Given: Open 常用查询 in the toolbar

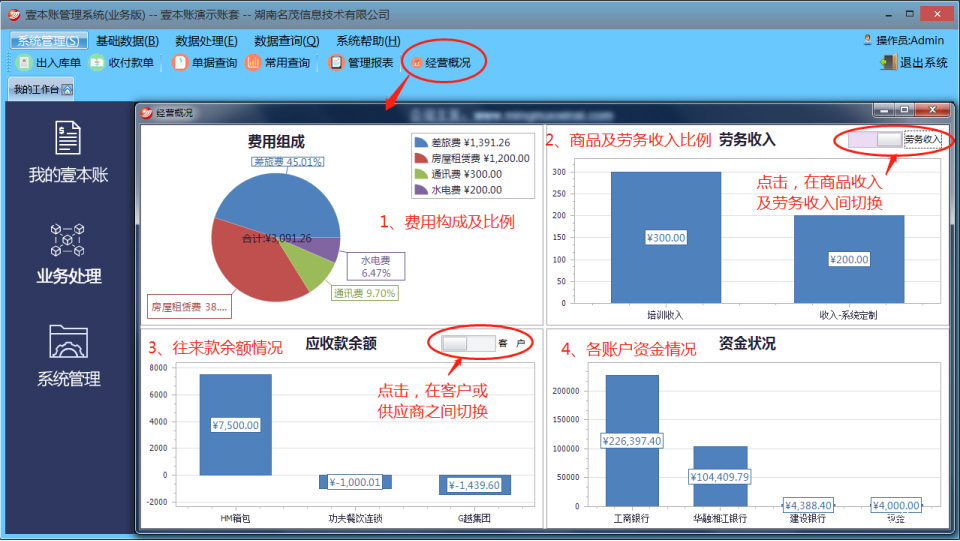Looking at the screenshot, I should click(x=253, y=63).
